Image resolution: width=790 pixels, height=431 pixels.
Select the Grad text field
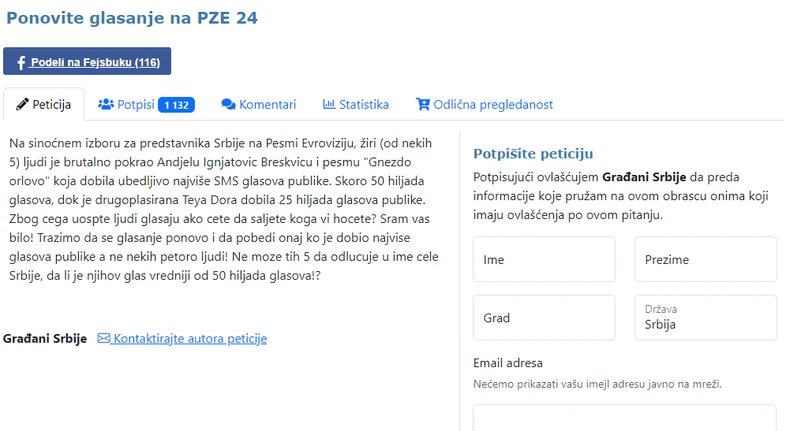point(544,318)
